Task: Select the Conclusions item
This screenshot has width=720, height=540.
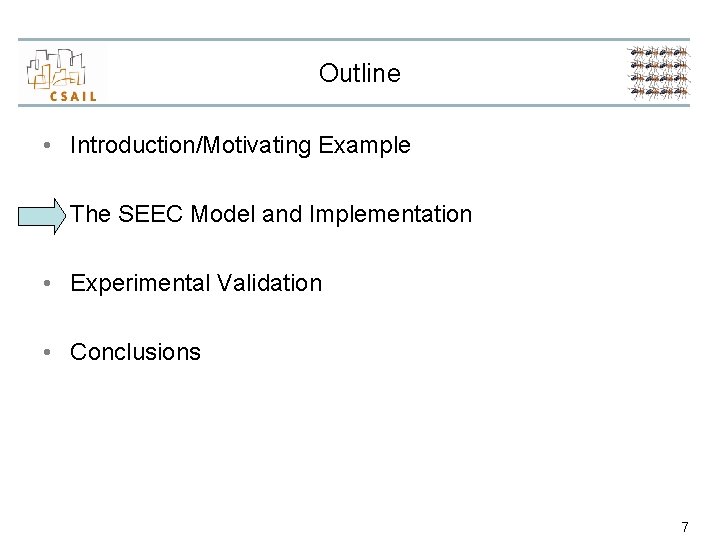Action: (x=135, y=353)
